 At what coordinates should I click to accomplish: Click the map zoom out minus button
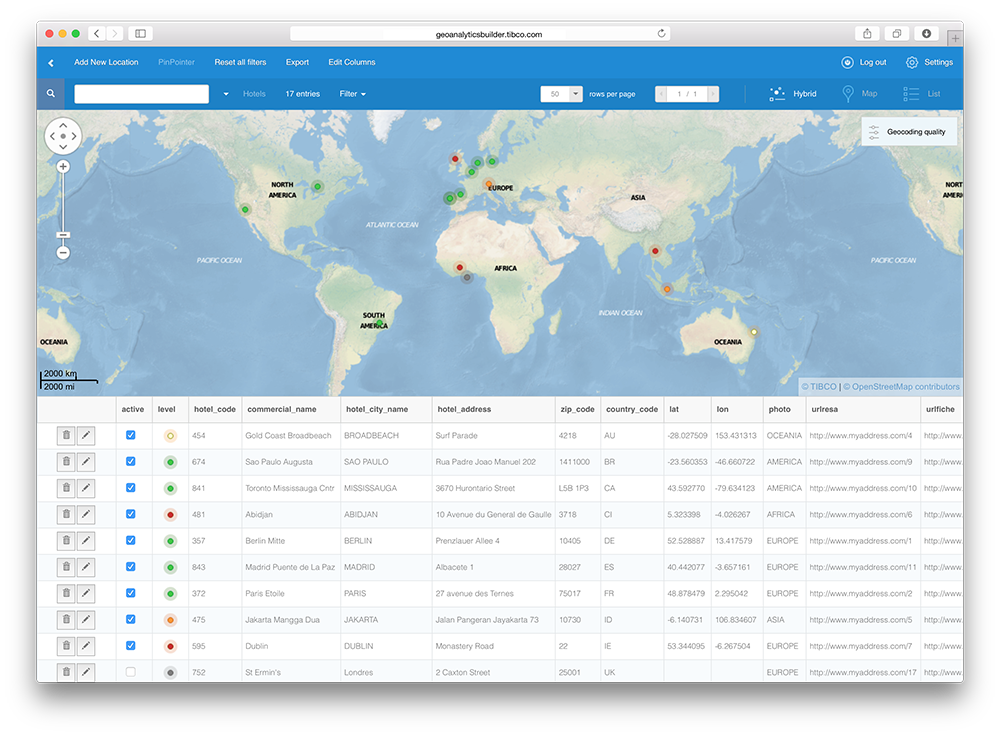[x=63, y=253]
